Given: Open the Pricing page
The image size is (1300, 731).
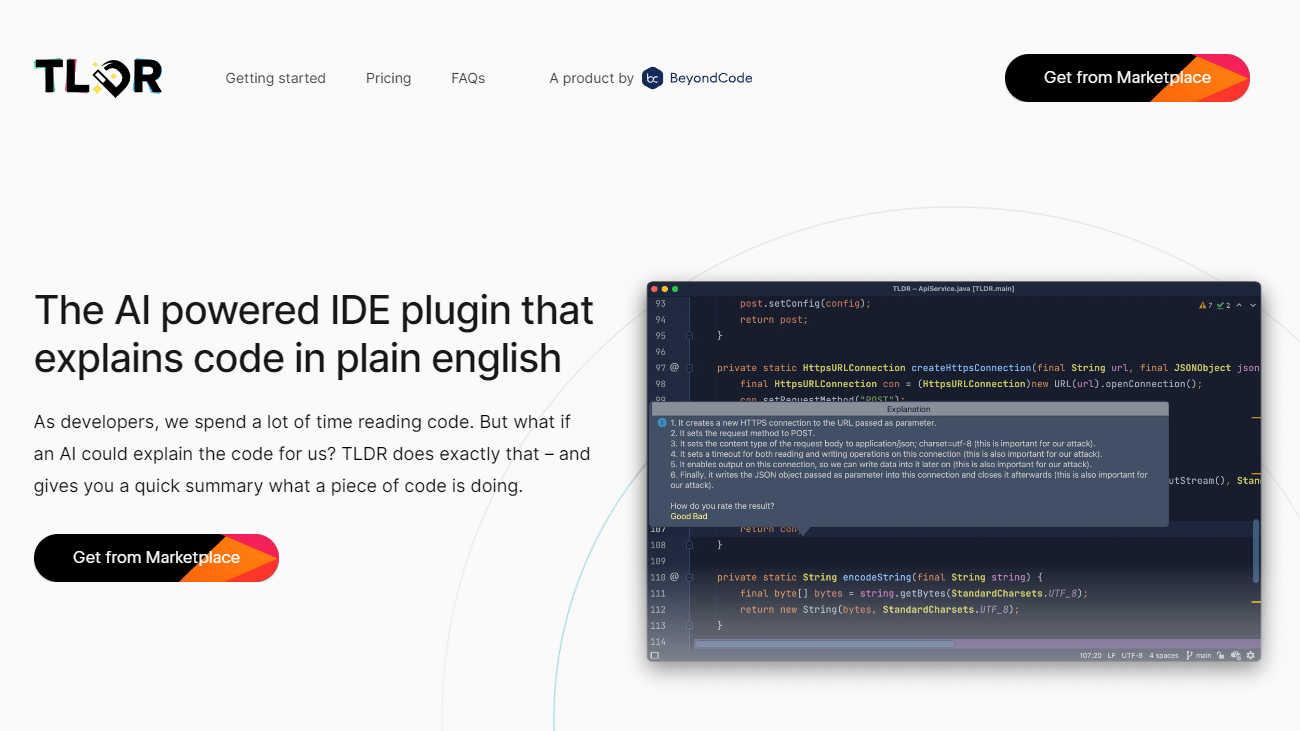Looking at the screenshot, I should pos(388,78).
